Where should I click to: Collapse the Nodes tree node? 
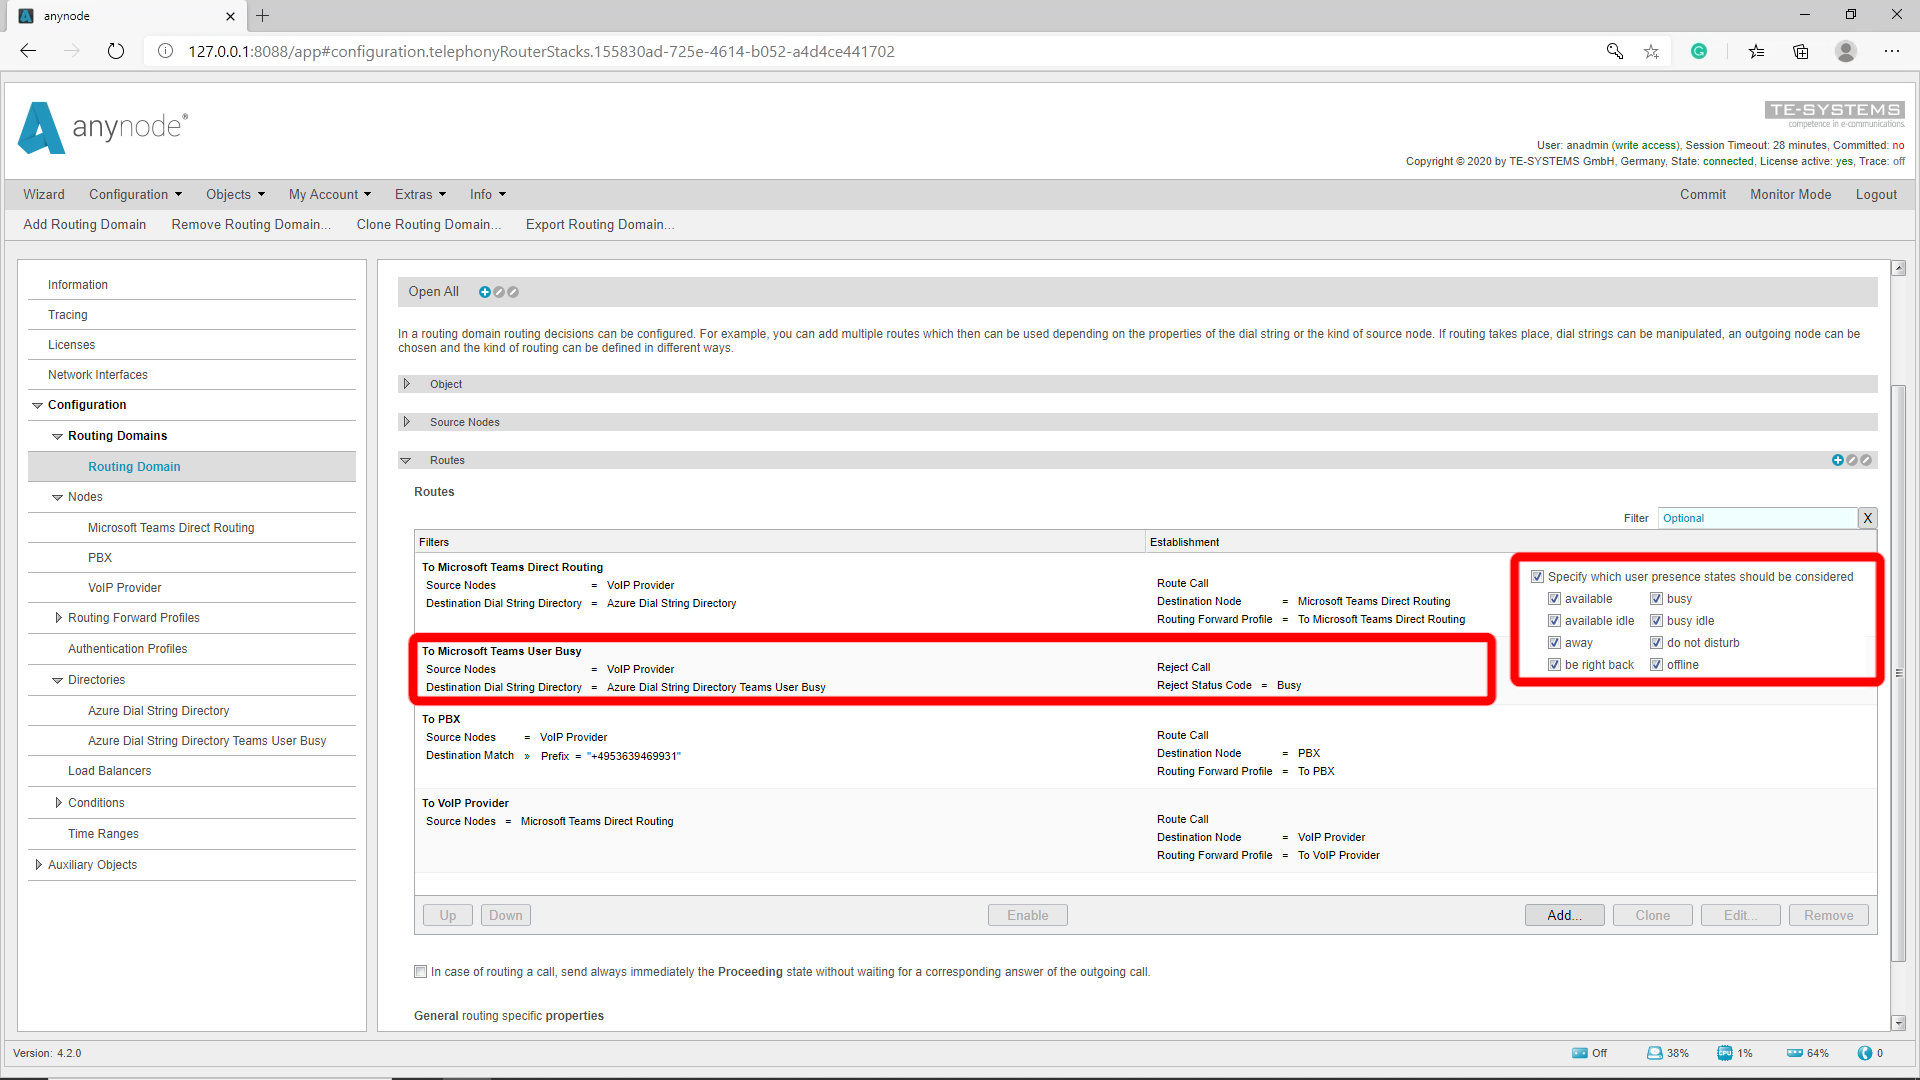[x=57, y=497]
